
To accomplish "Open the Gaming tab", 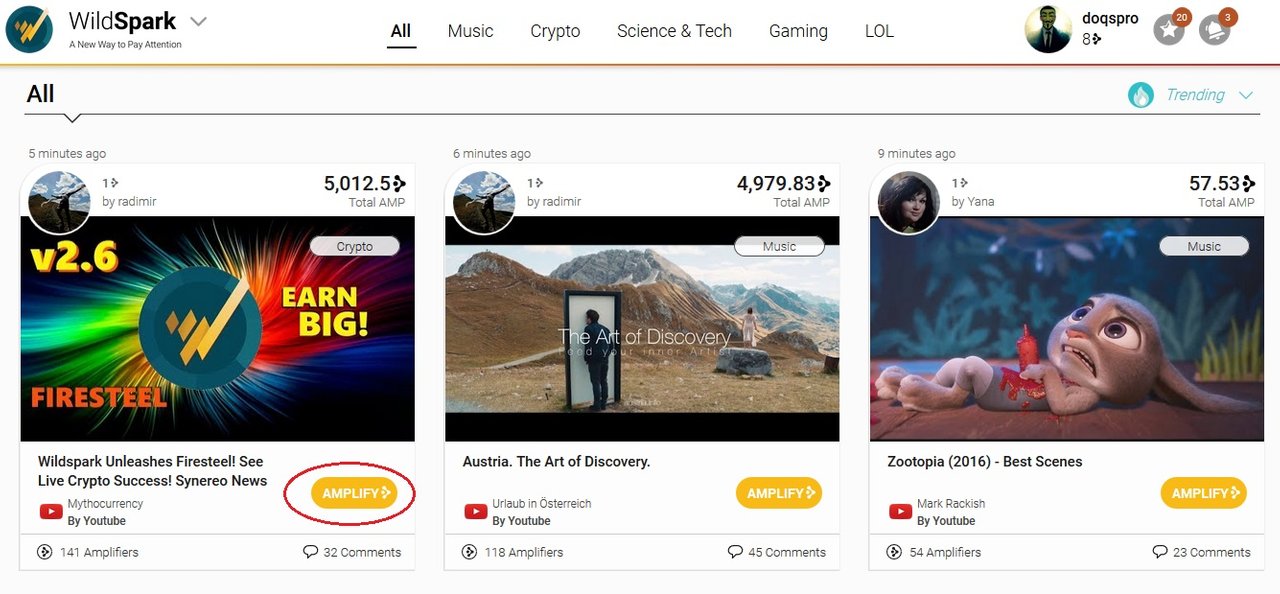I will tap(798, 31).
